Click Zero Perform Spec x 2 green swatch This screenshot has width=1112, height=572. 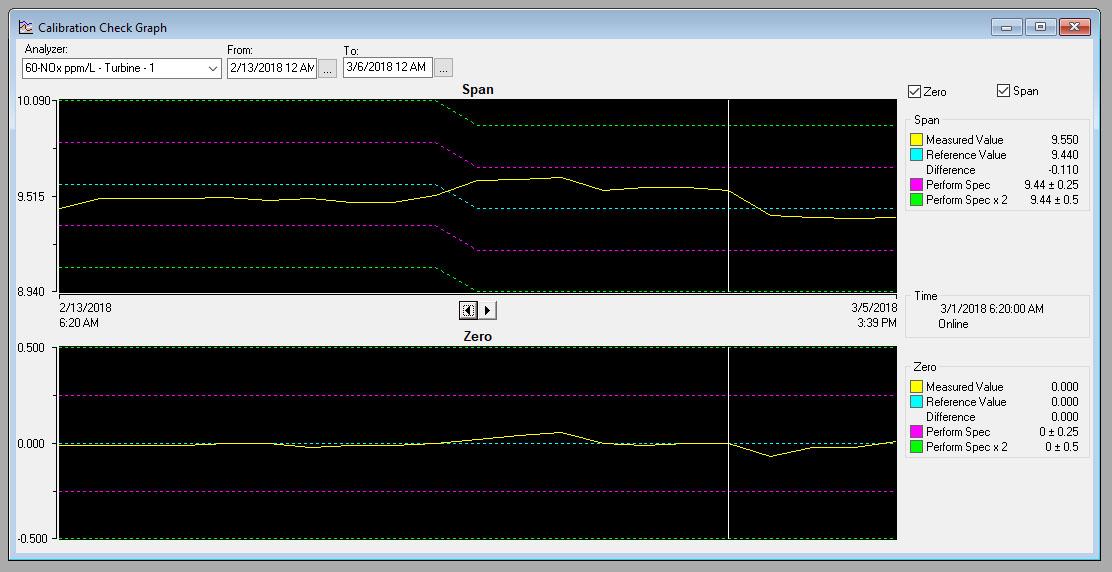pos(916,447)
